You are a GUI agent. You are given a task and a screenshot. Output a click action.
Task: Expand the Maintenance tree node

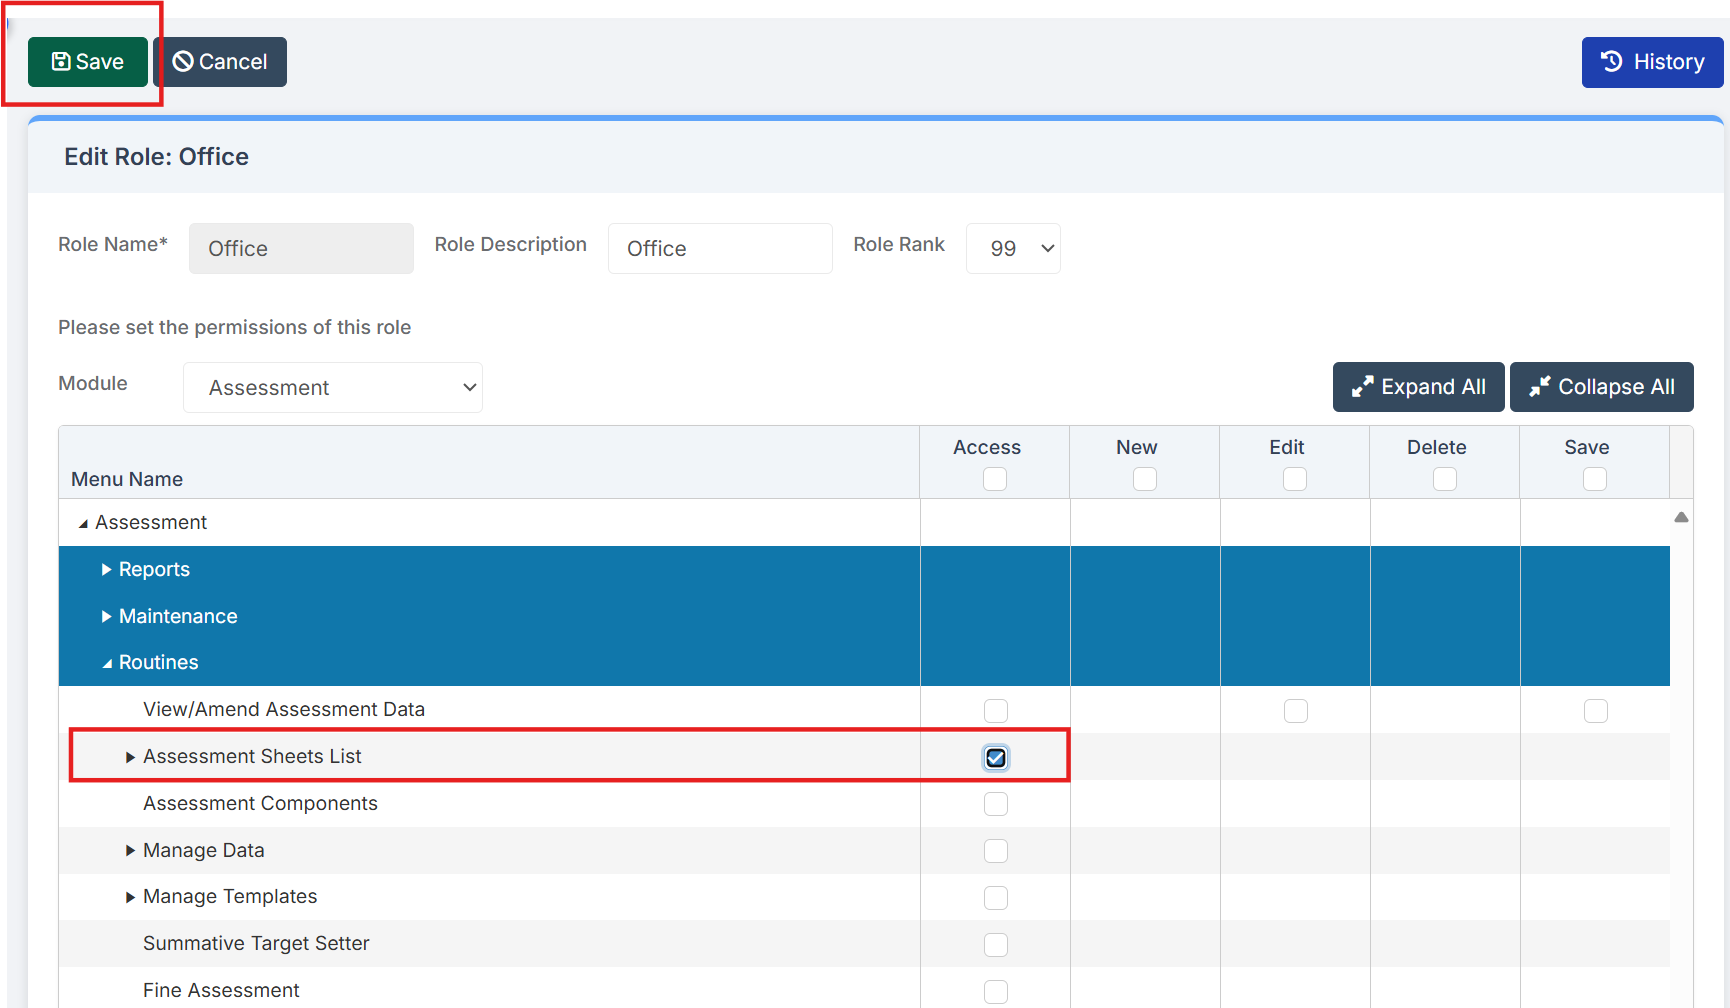point(106,617)
